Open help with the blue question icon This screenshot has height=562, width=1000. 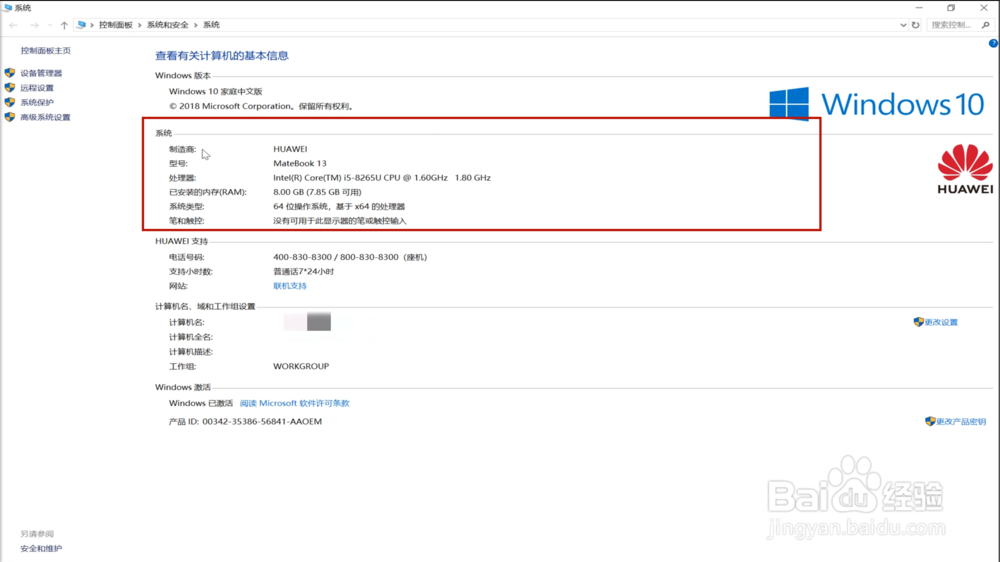coord(994,43)
